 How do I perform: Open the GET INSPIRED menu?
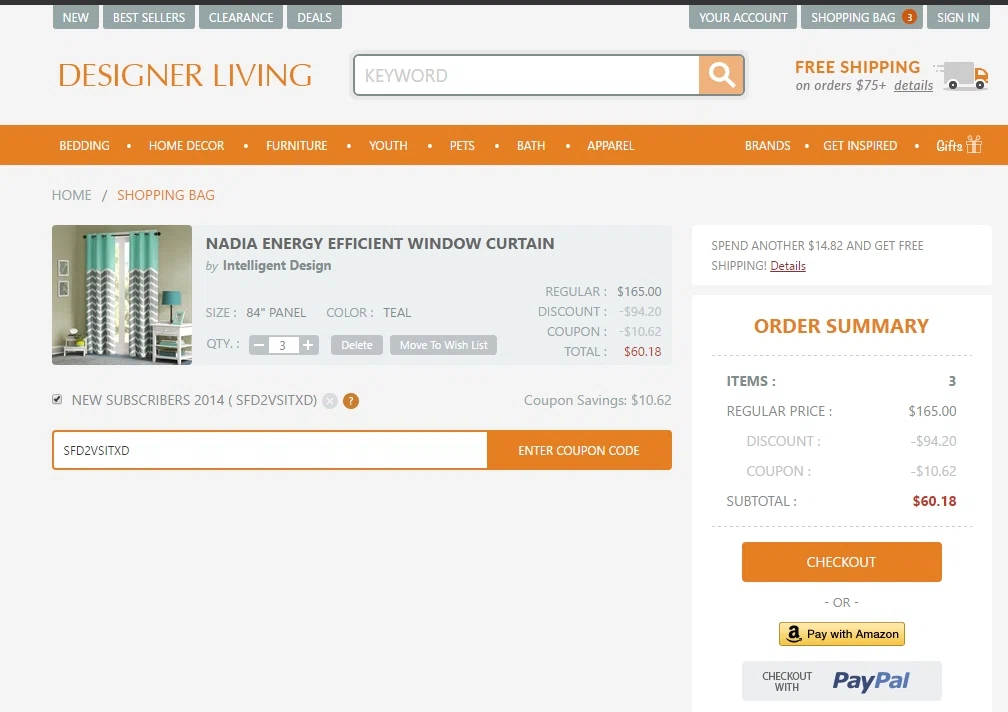coord(860,146)
